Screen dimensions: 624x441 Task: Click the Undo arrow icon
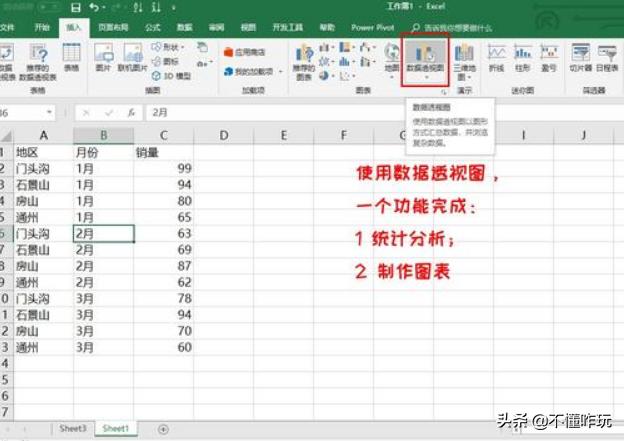tap(94, 7)
